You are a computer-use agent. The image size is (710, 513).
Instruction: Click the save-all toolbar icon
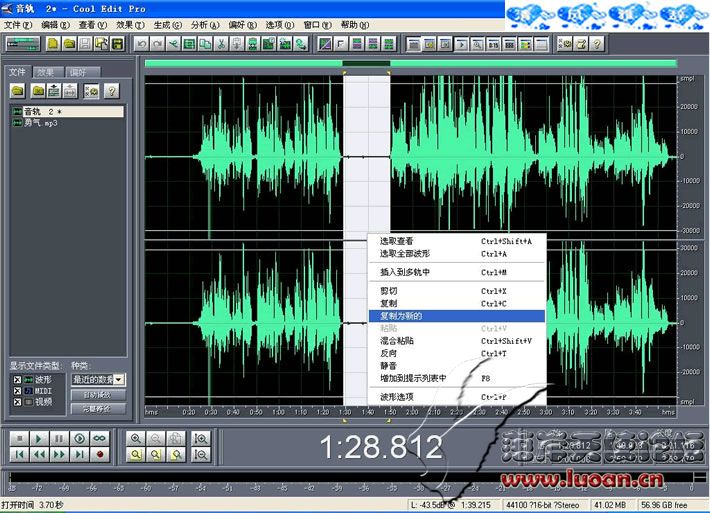pos(117,44)
